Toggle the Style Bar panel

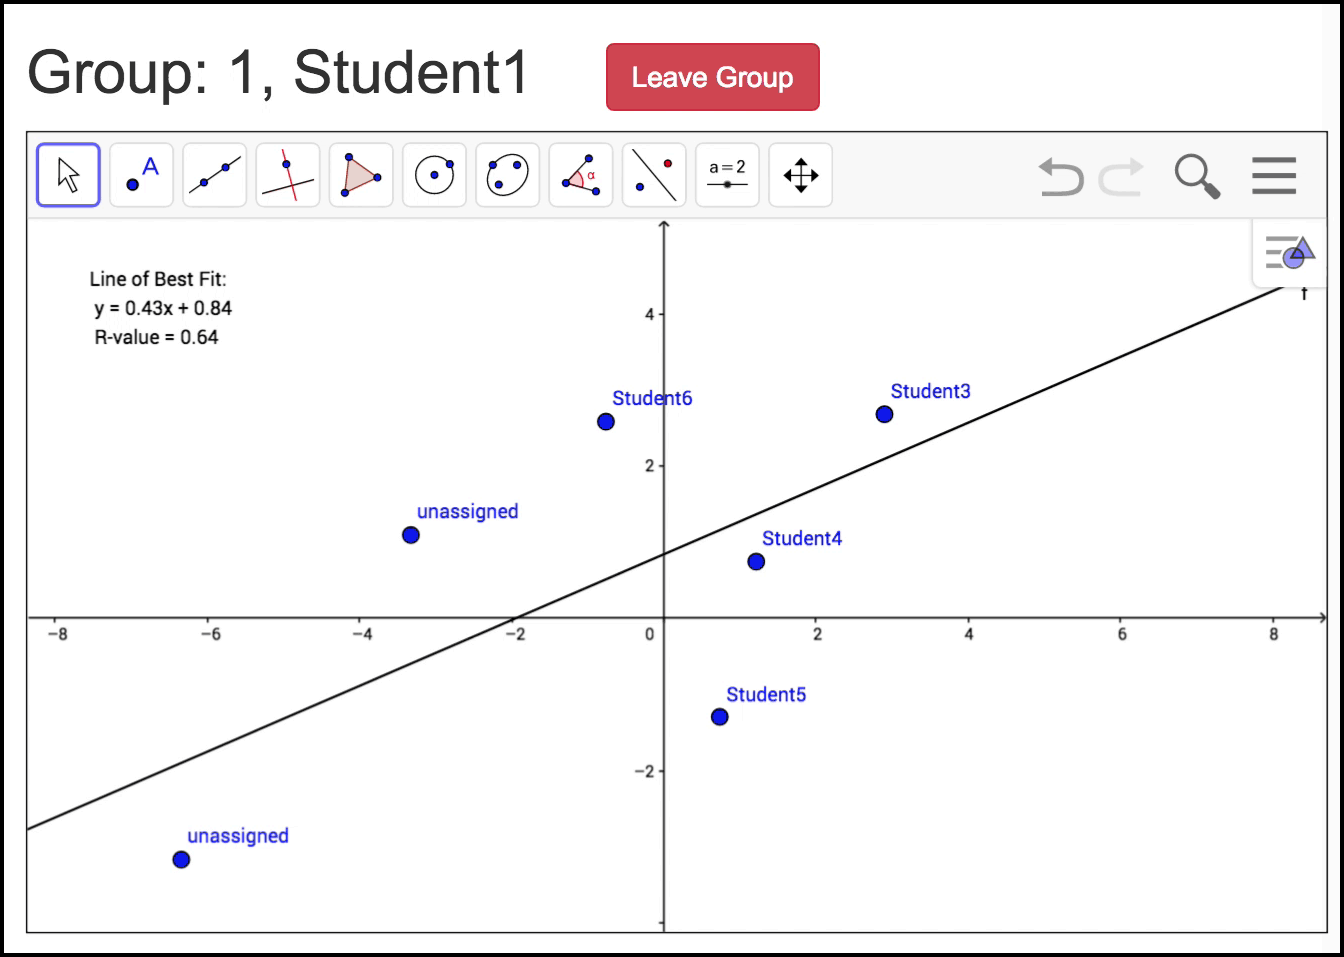[1289, 253]
